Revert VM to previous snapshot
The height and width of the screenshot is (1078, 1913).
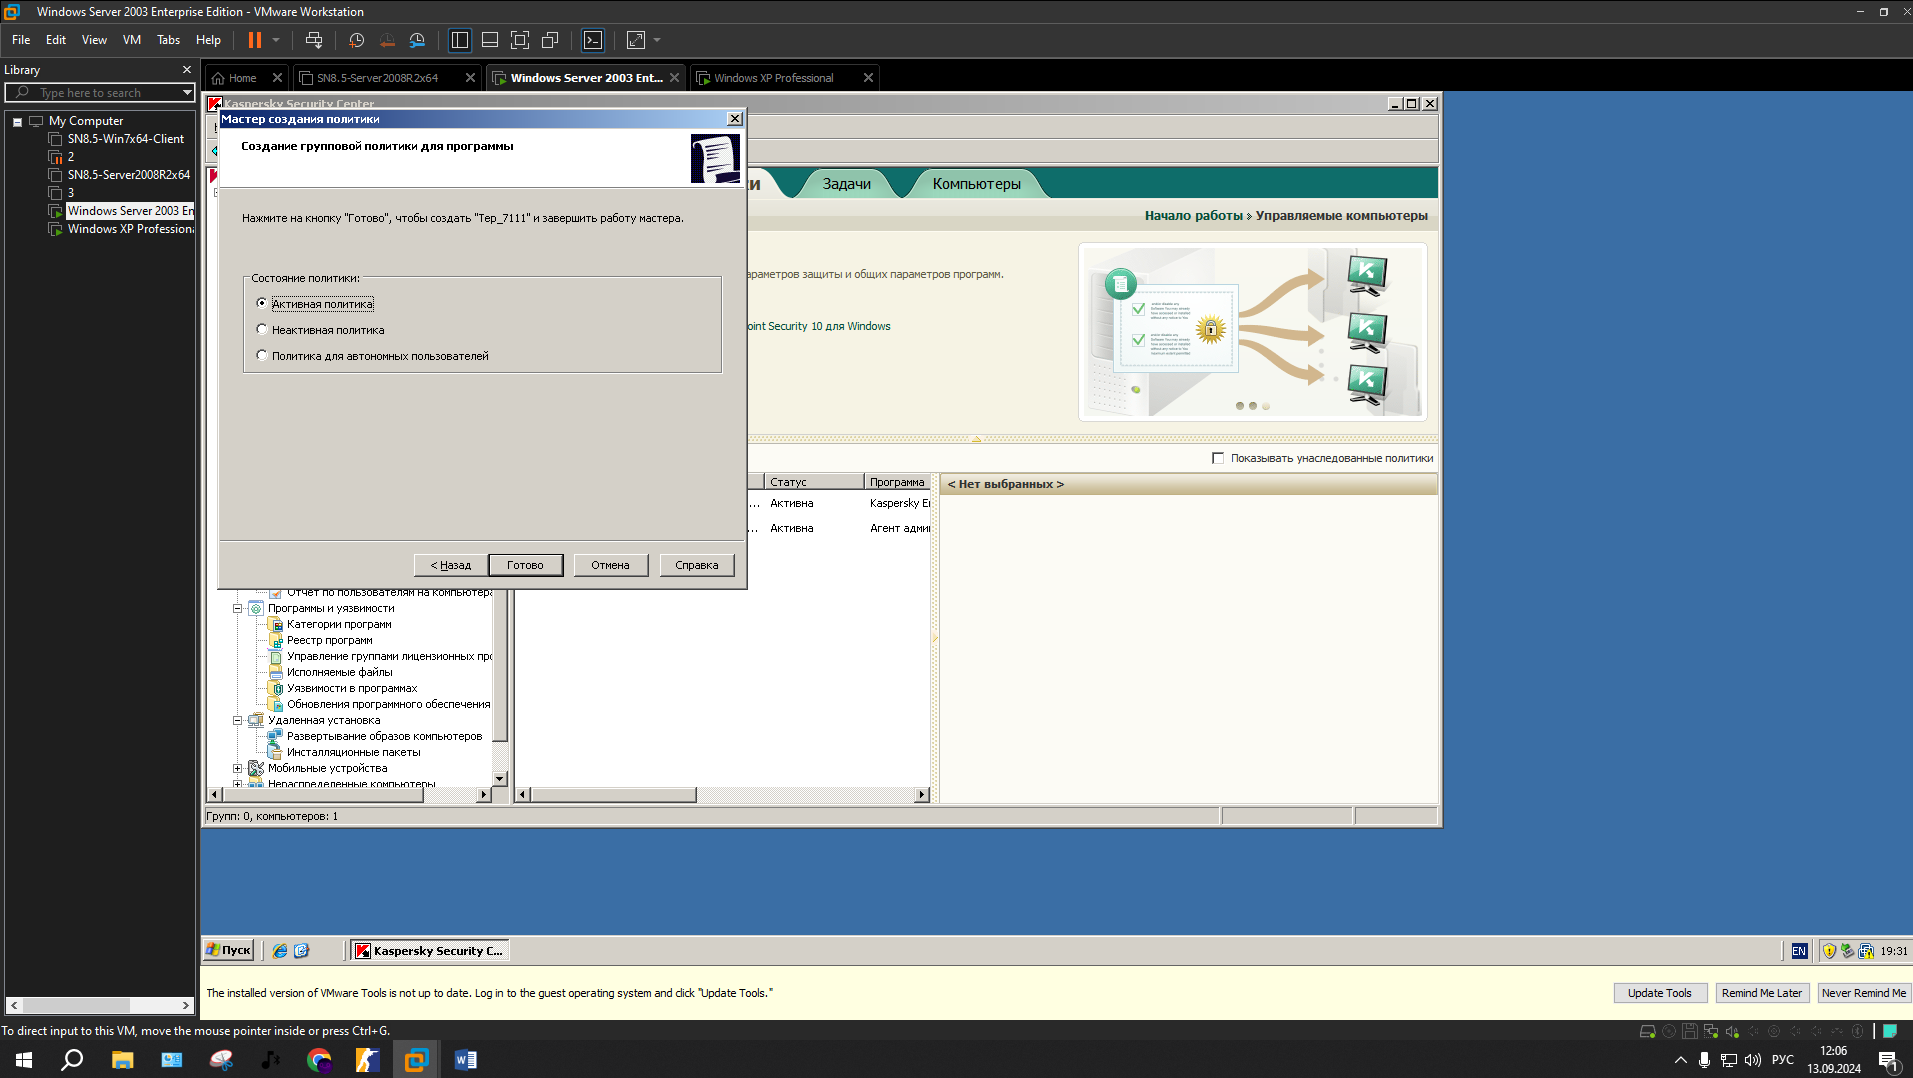click(387, 40)
